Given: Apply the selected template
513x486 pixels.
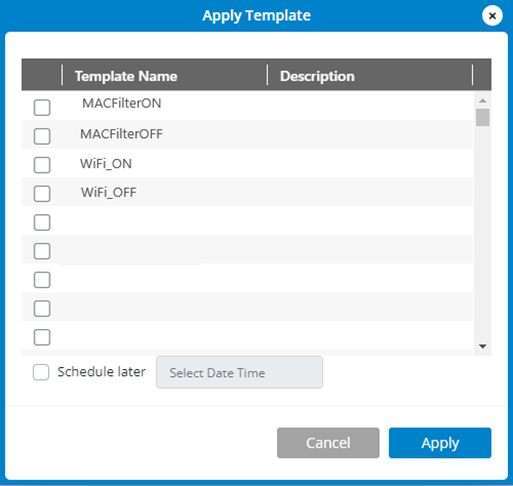Looking at the screenshot, I should 440,443.
